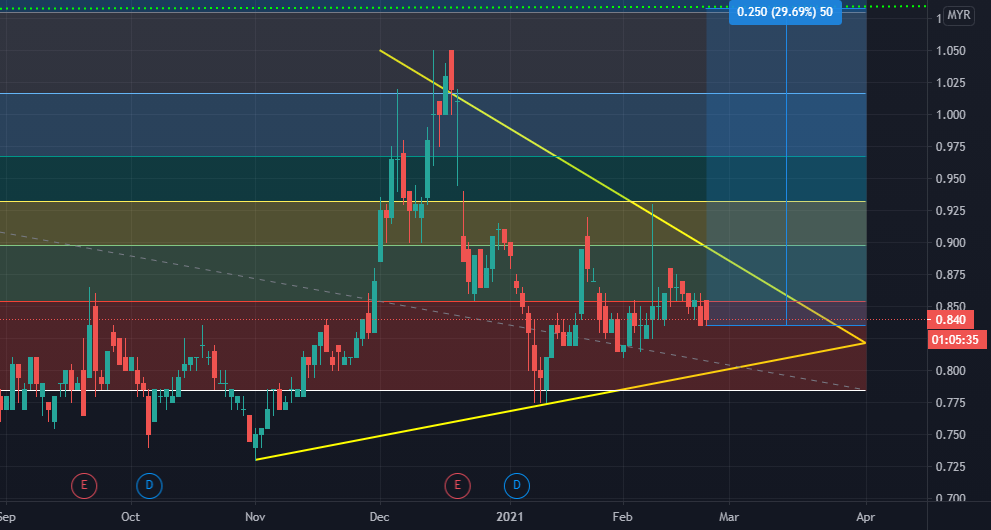The image size is (991, 530).
Task: Click the 0.775 price scale label
Action: [951, 402]
